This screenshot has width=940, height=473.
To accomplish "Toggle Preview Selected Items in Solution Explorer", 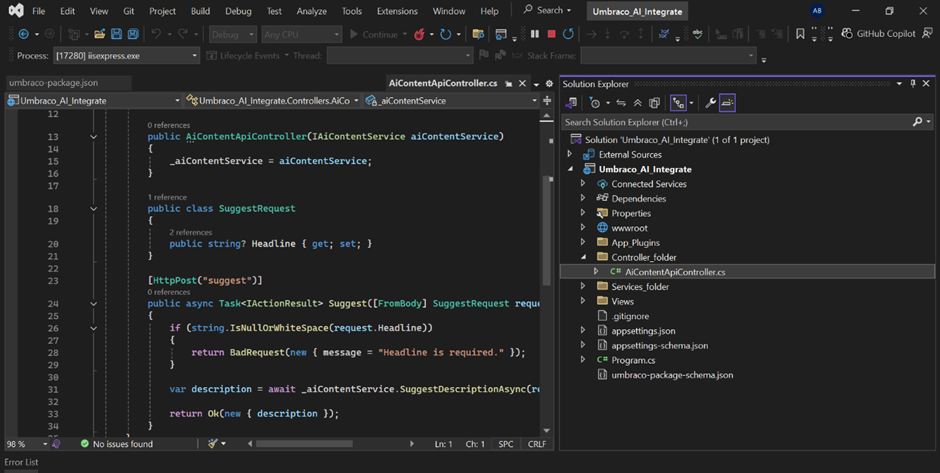I will pos(727,103).
